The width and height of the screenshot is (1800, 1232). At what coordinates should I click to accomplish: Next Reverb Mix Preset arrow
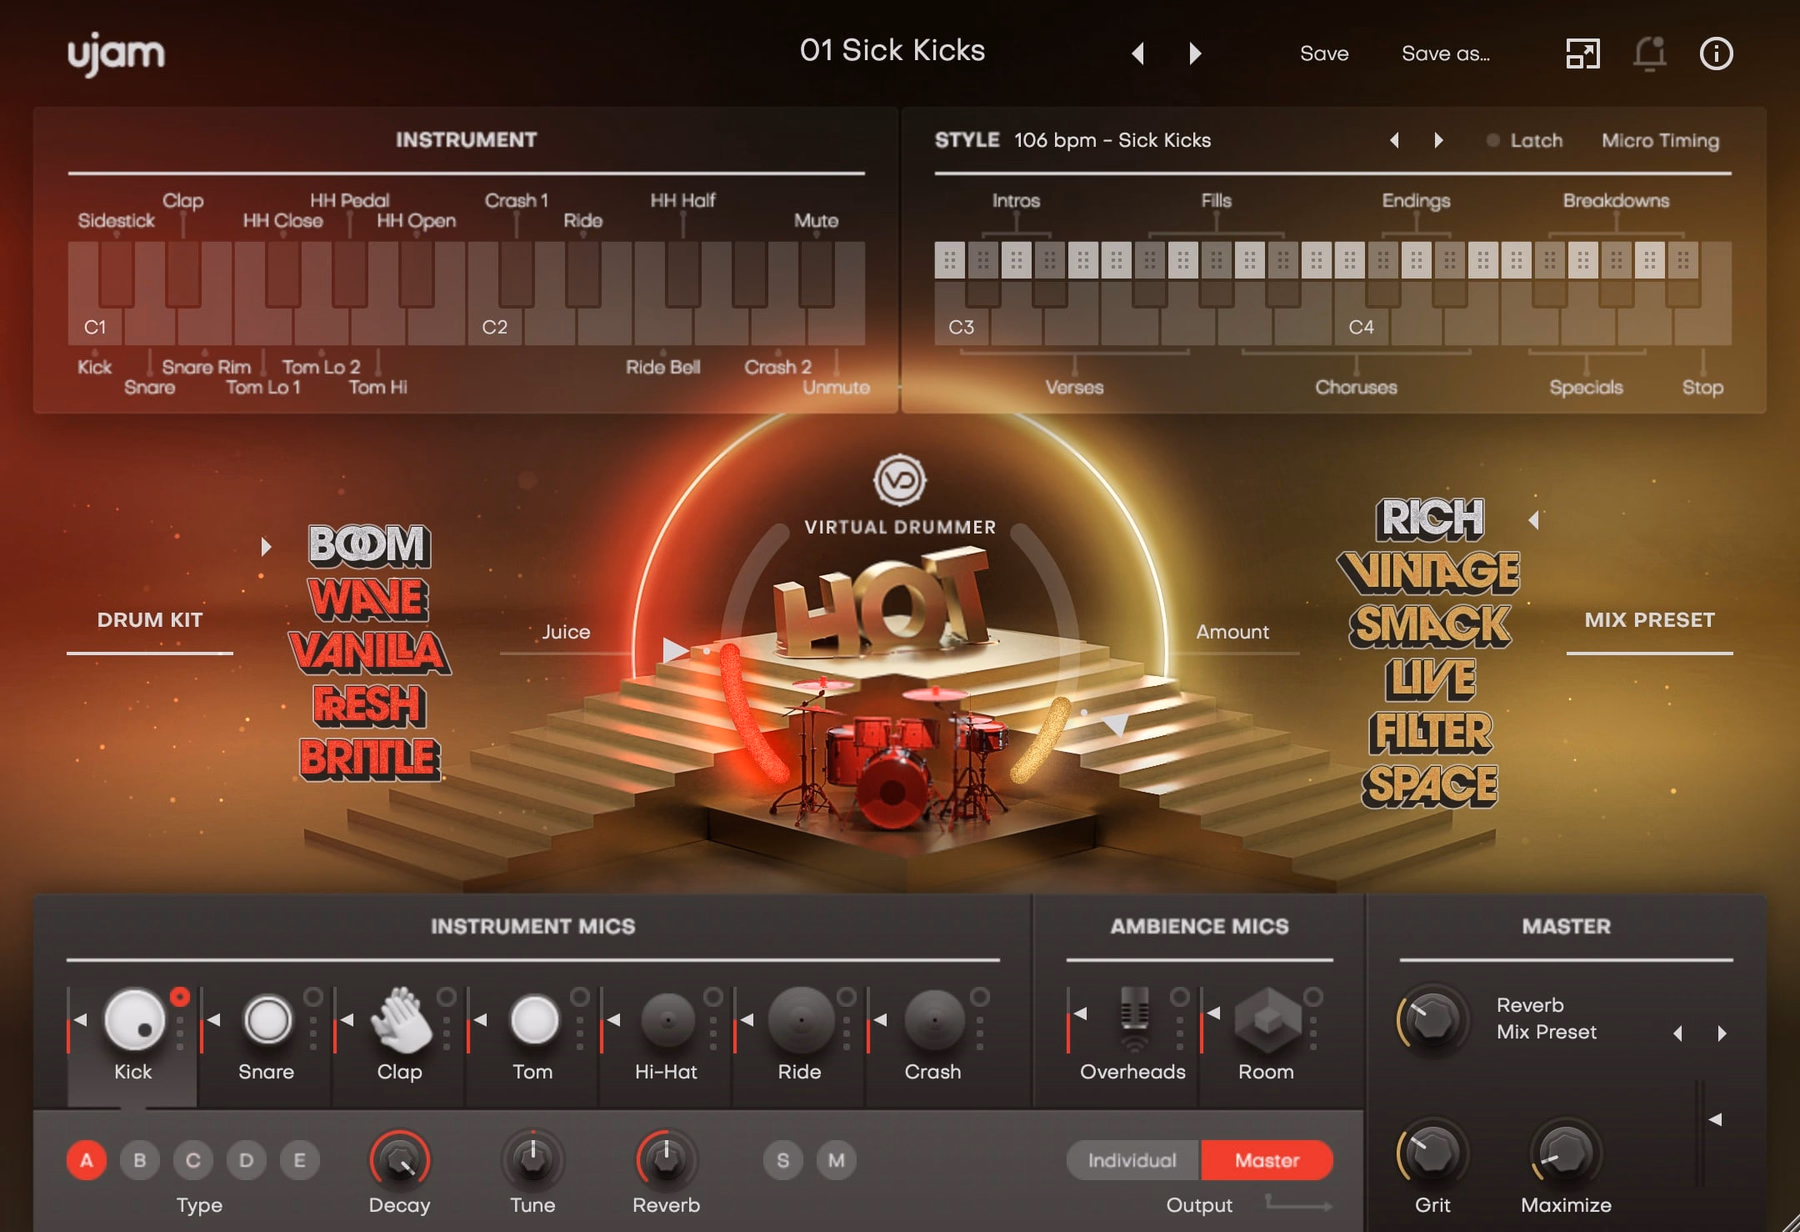tap(1722, 1033)
